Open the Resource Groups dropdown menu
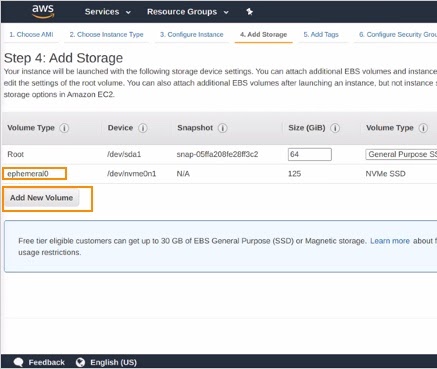437x369 pixels. point(188,12)
